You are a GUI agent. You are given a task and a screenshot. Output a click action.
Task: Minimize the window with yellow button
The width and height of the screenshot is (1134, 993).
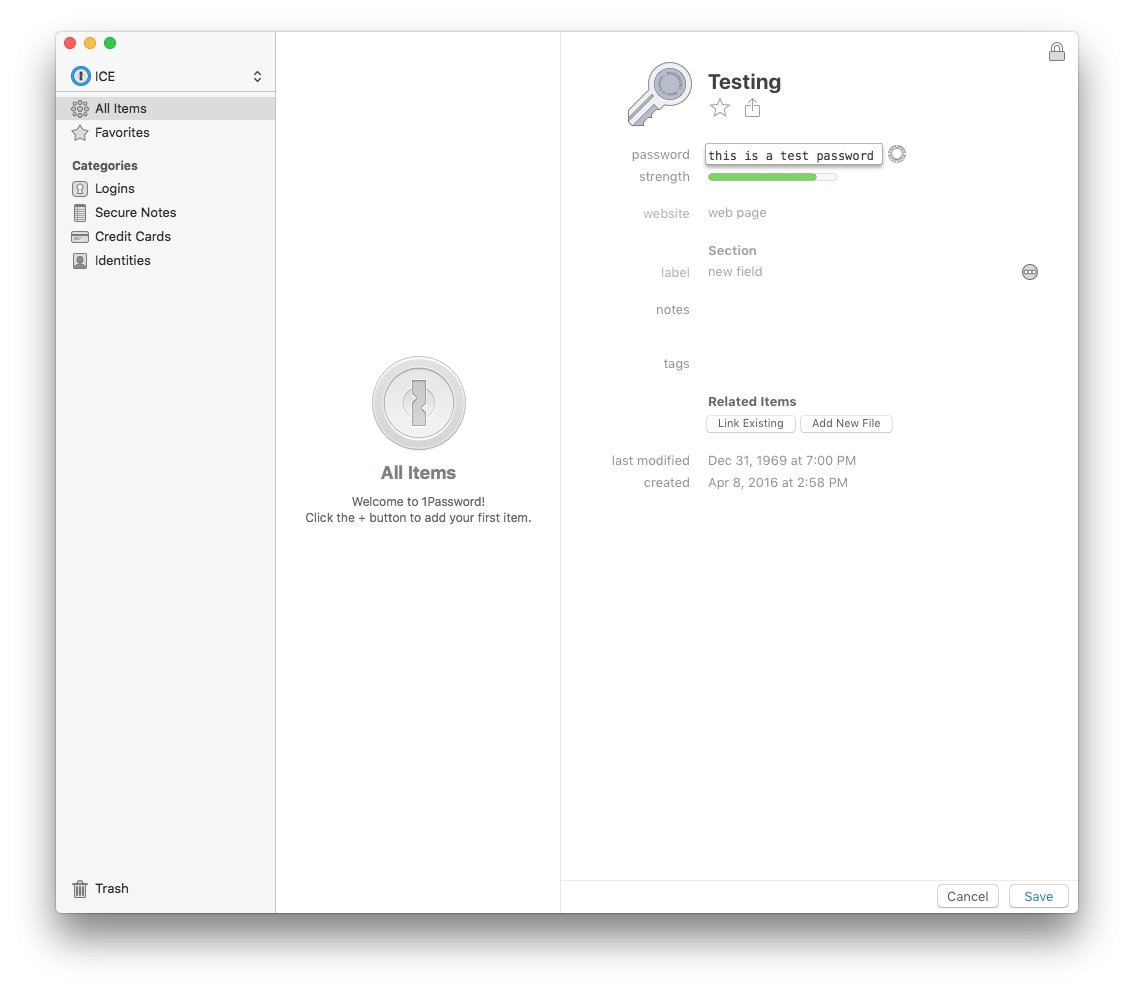90,43
